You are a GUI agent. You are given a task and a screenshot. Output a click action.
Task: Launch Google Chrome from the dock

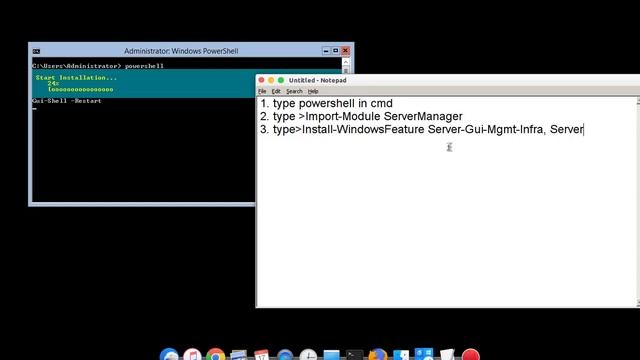click(216, 355)
